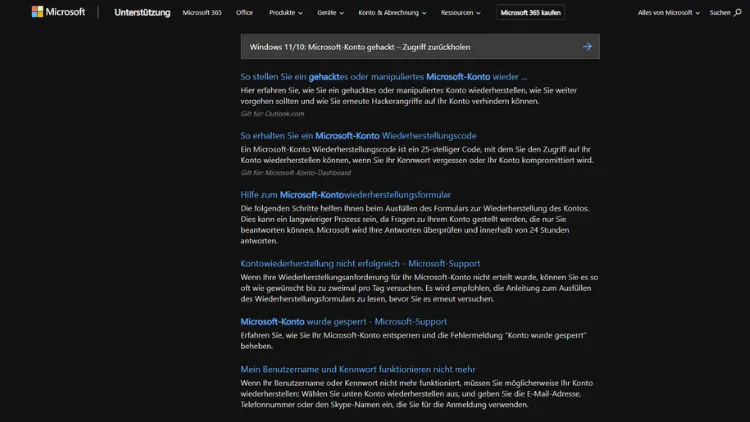Viewport: 750px width, 422px height.
Task: Expand the Konto & Abrechnung dropdown
Action: [x=392, y=12]
